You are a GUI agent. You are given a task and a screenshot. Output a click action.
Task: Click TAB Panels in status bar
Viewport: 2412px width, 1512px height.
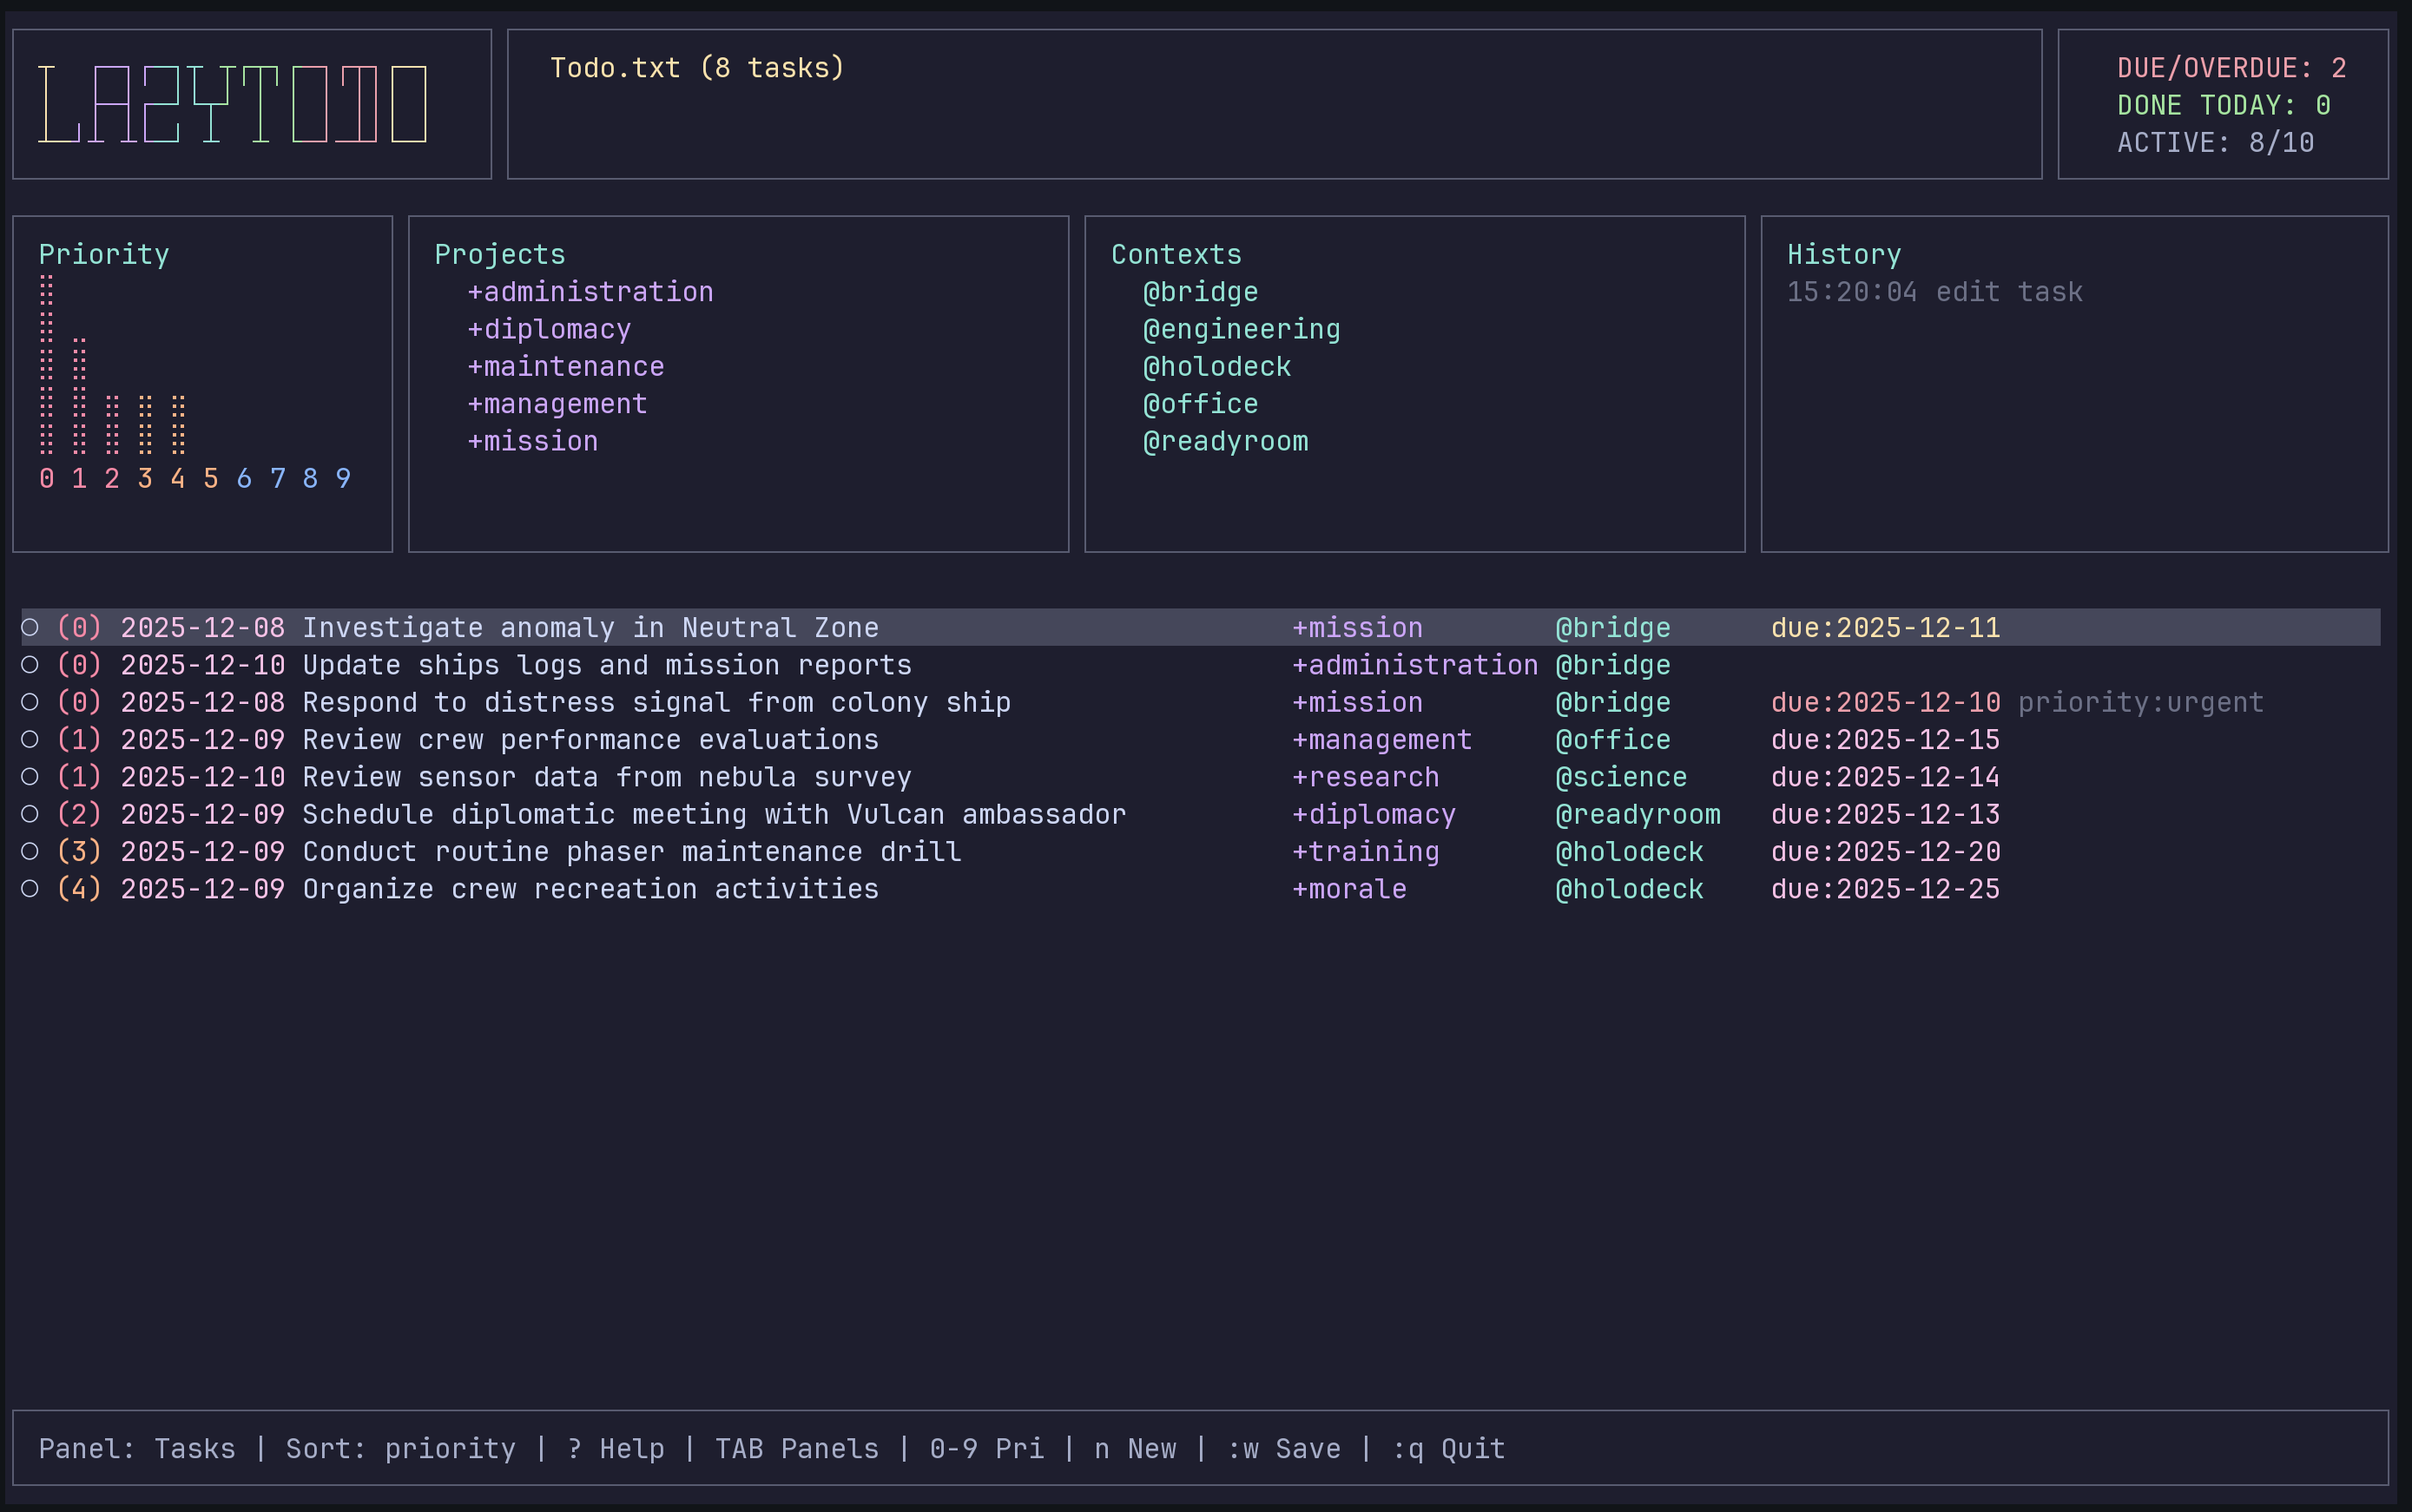pyautogui.click(x=796, y=1449)
